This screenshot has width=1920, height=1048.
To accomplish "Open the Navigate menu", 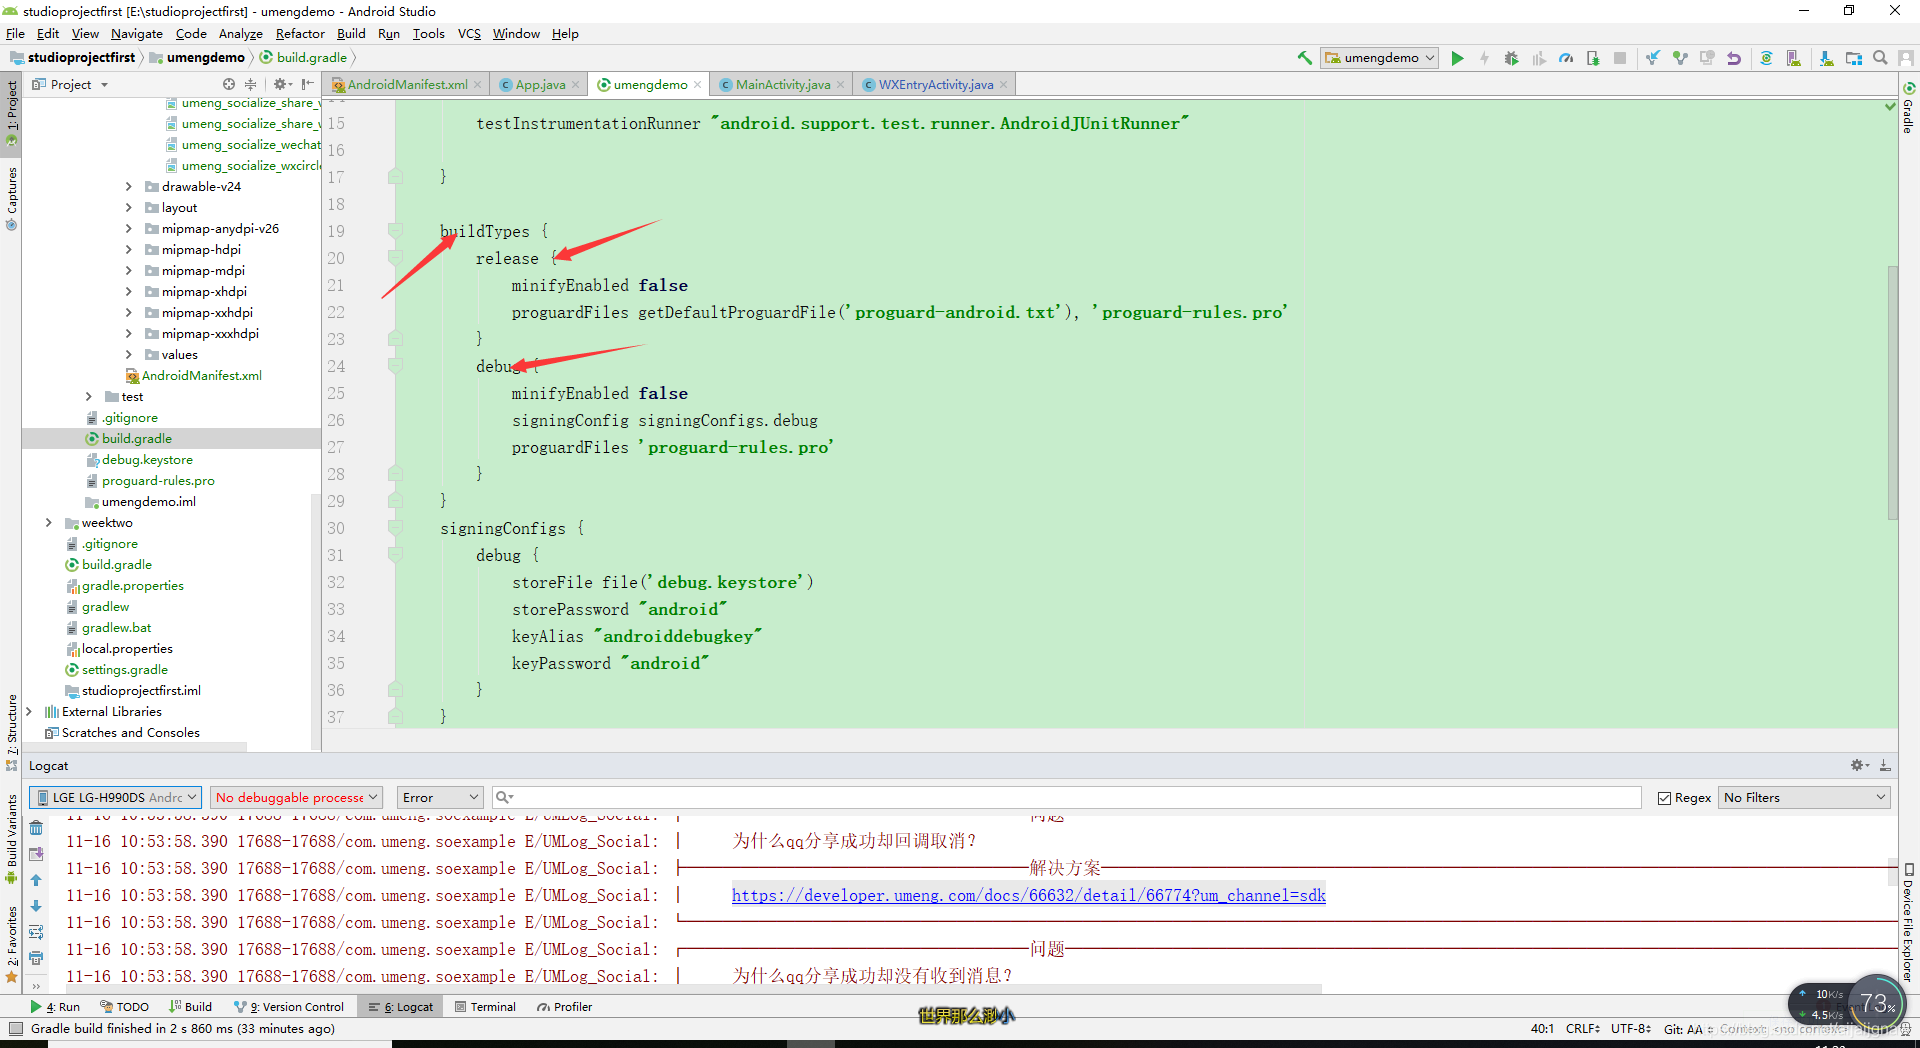I will (x=136, y=33).
